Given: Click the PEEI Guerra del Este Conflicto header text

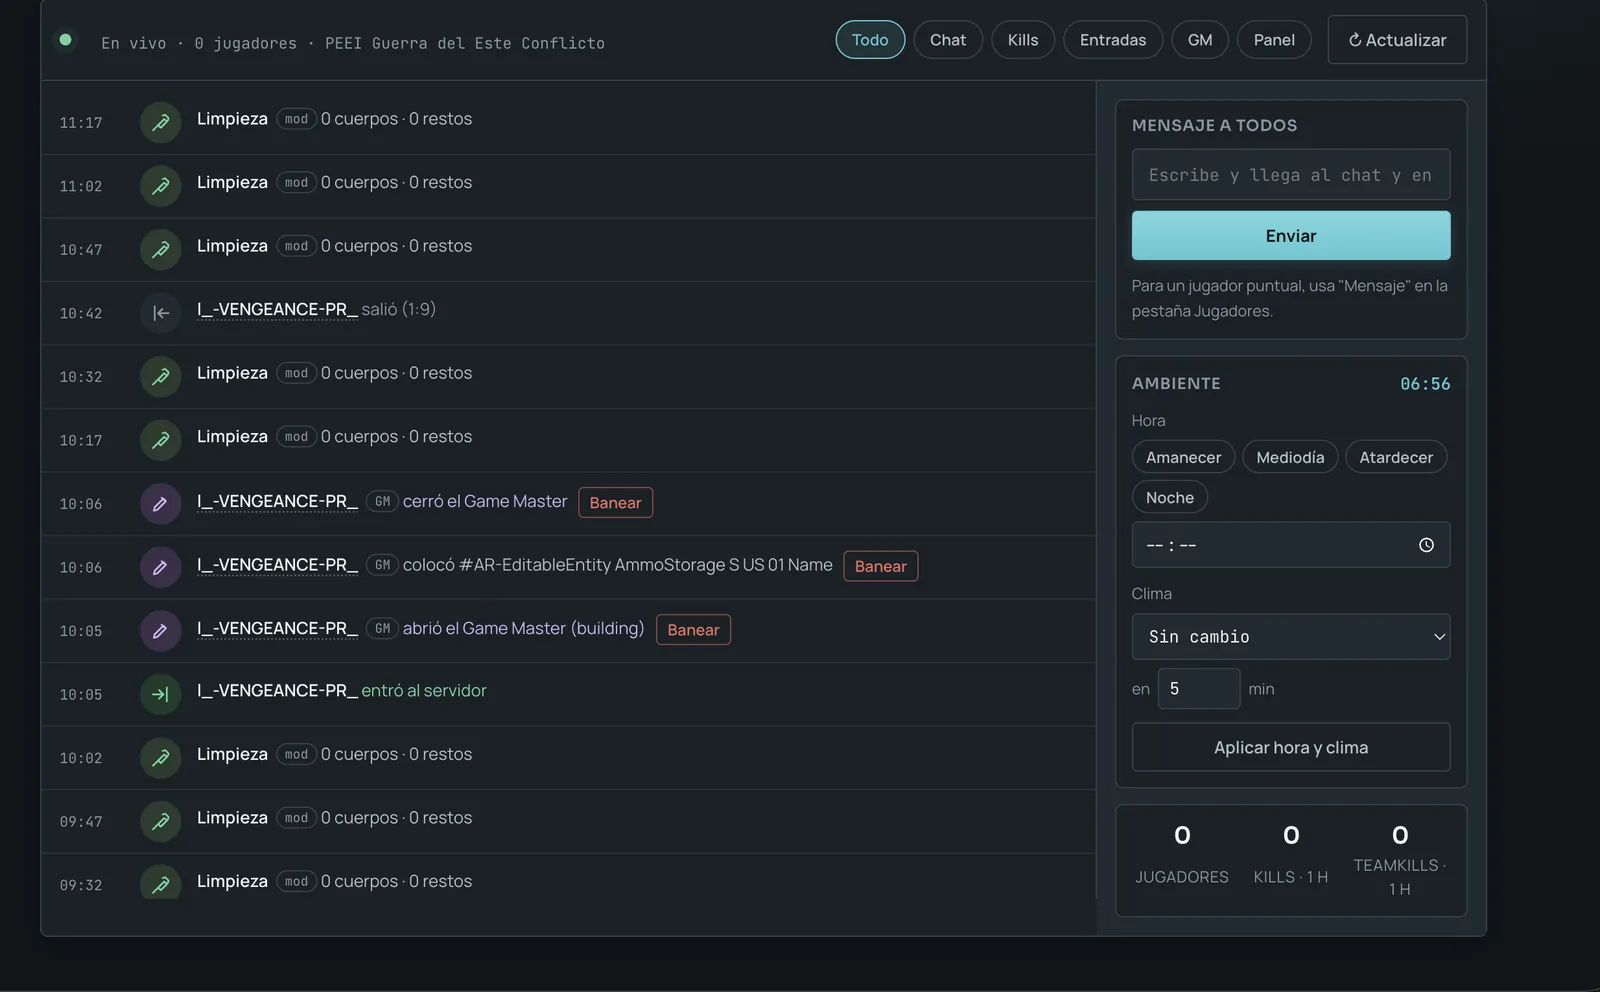Looking at the screenshot, I should [465, 43].
